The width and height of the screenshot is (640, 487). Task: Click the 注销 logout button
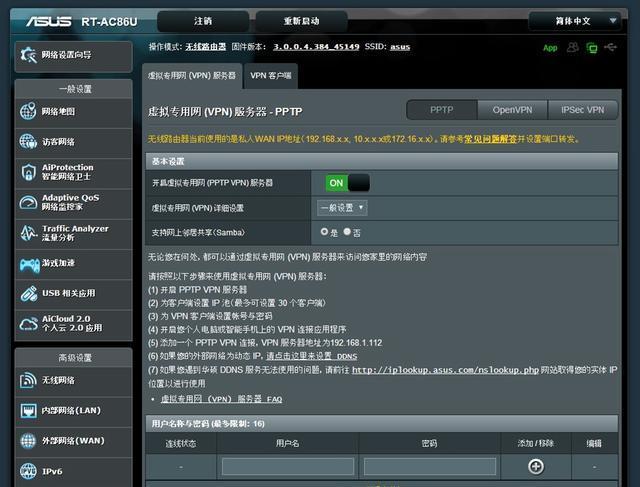203,21
